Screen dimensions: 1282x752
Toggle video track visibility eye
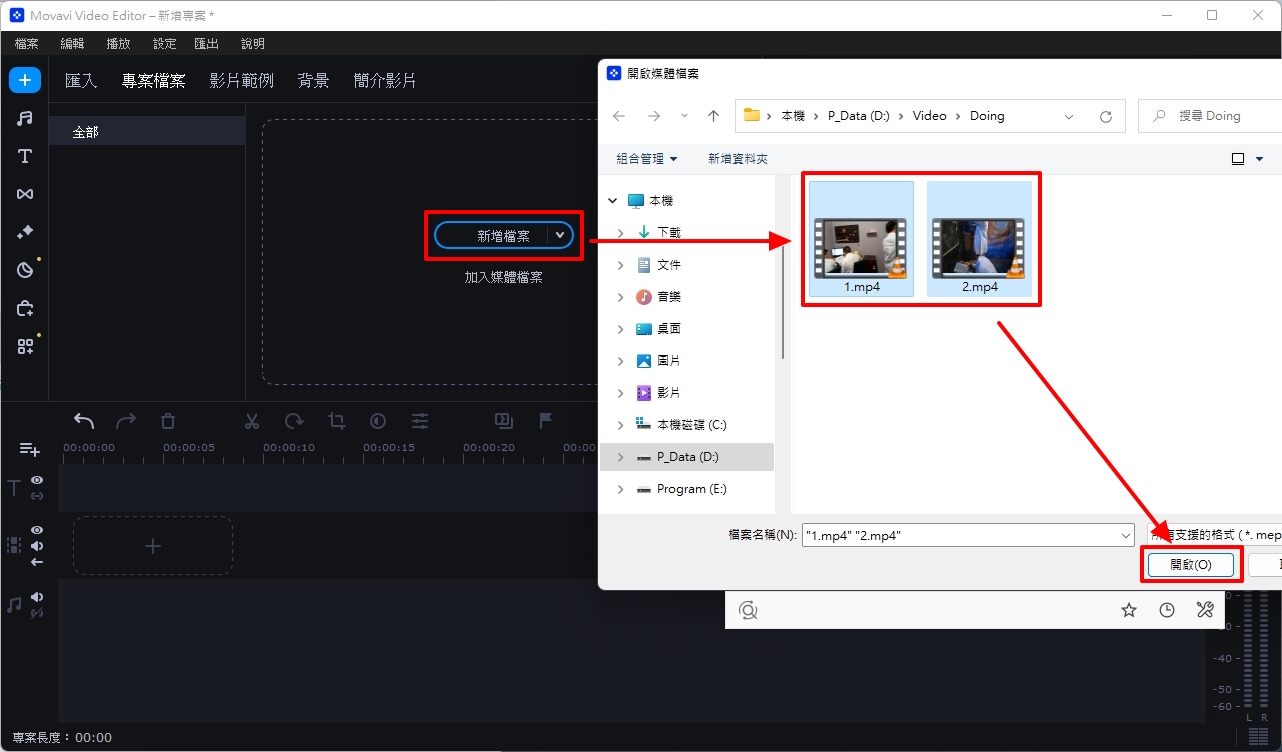[x=37, y=529]
